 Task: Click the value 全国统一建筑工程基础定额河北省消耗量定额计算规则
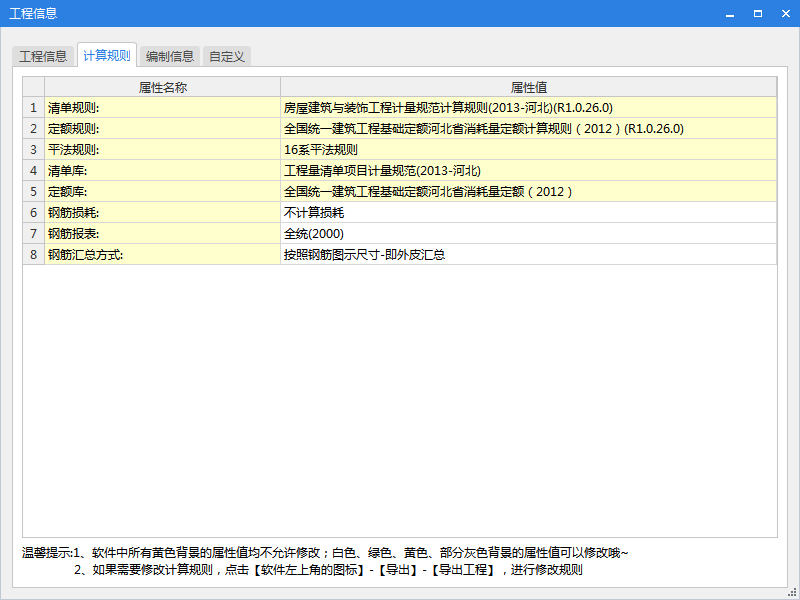pyautogui.click(x=529, y=129)
